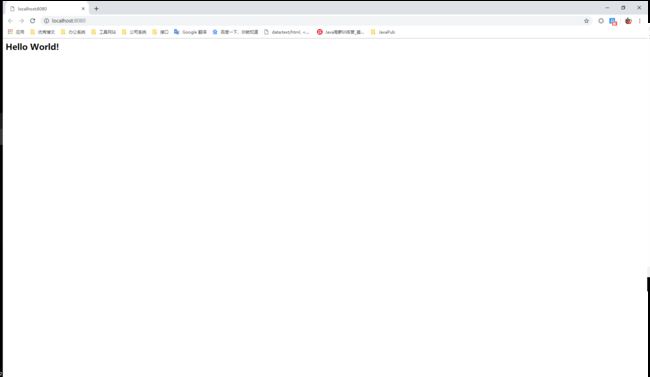Minimize the browser window
Image resolution: width=650 pixels, height=377 pixels.
[607, 7]
